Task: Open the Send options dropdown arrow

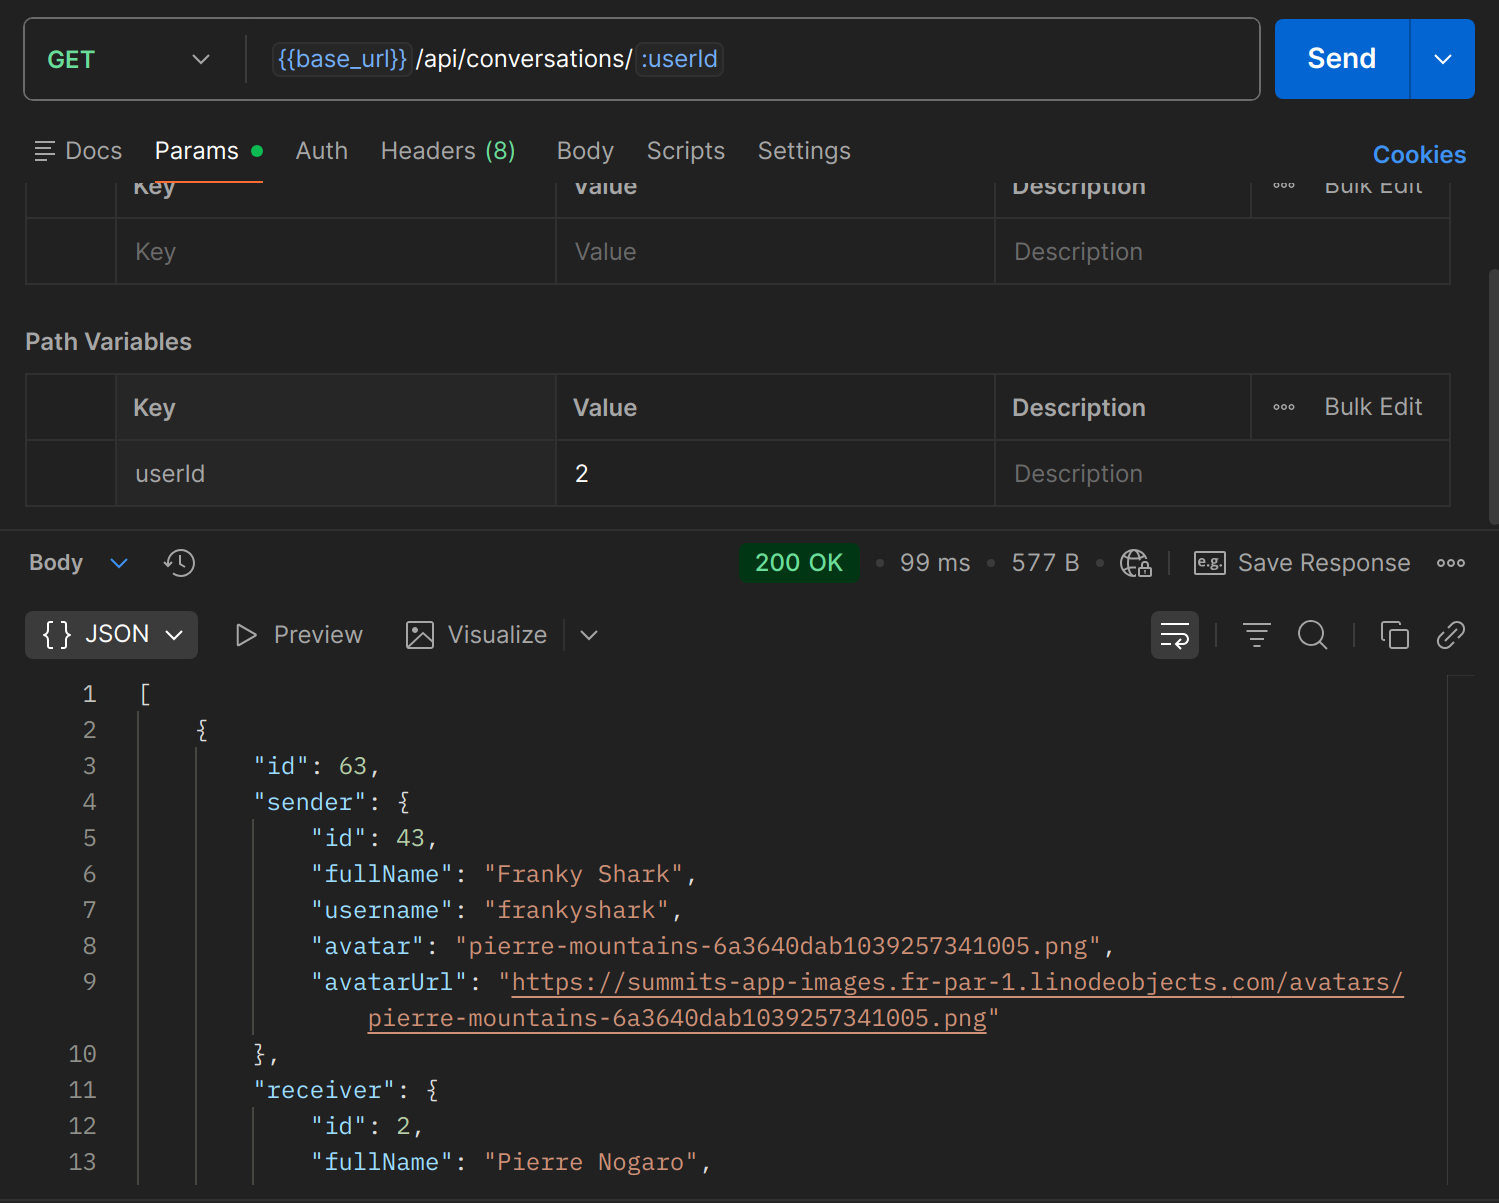Action: 1443,59
